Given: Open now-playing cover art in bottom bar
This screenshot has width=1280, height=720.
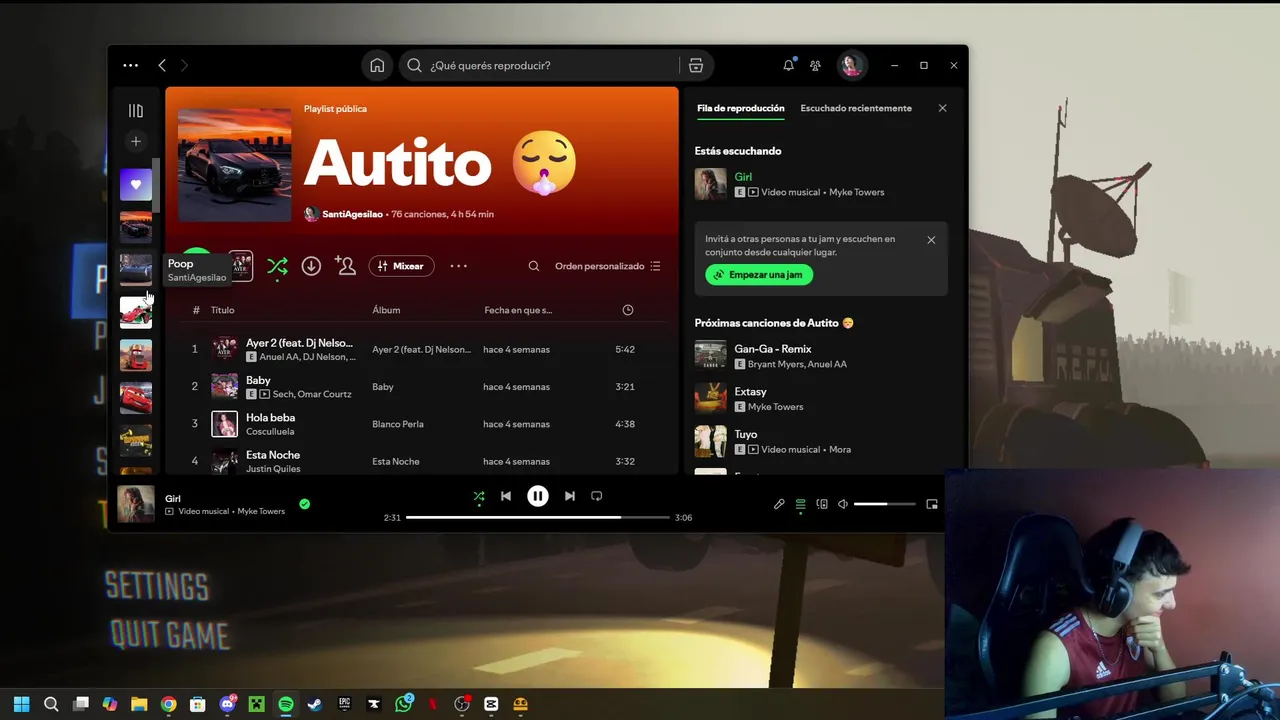Looking at the screenshot, I should pyautogui.click(x=136, y=504).
